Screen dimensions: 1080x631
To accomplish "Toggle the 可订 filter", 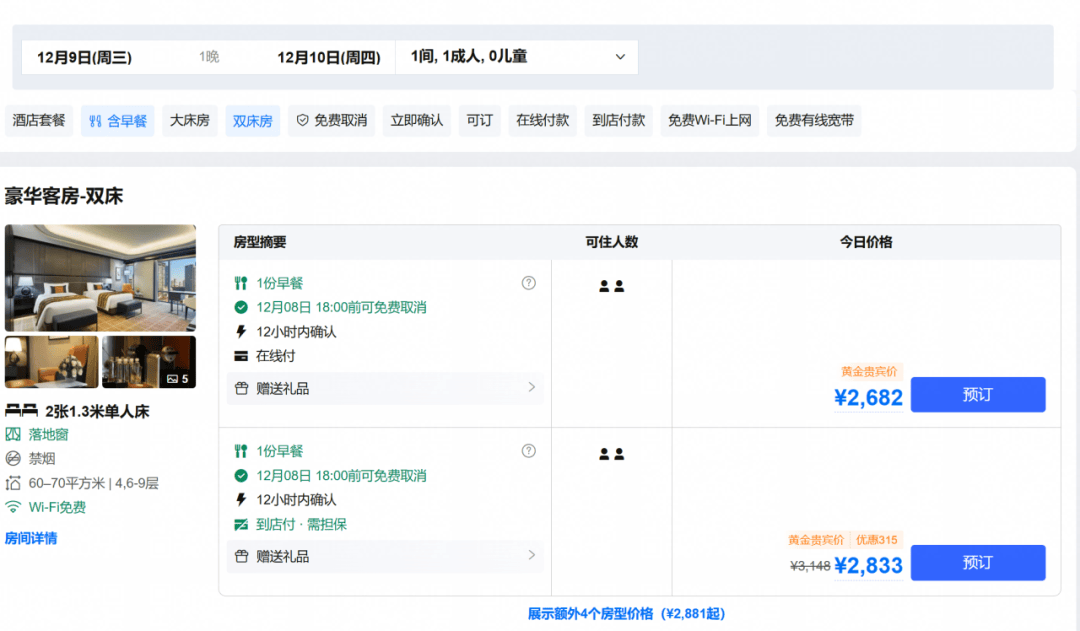I will tap(479, 121).
